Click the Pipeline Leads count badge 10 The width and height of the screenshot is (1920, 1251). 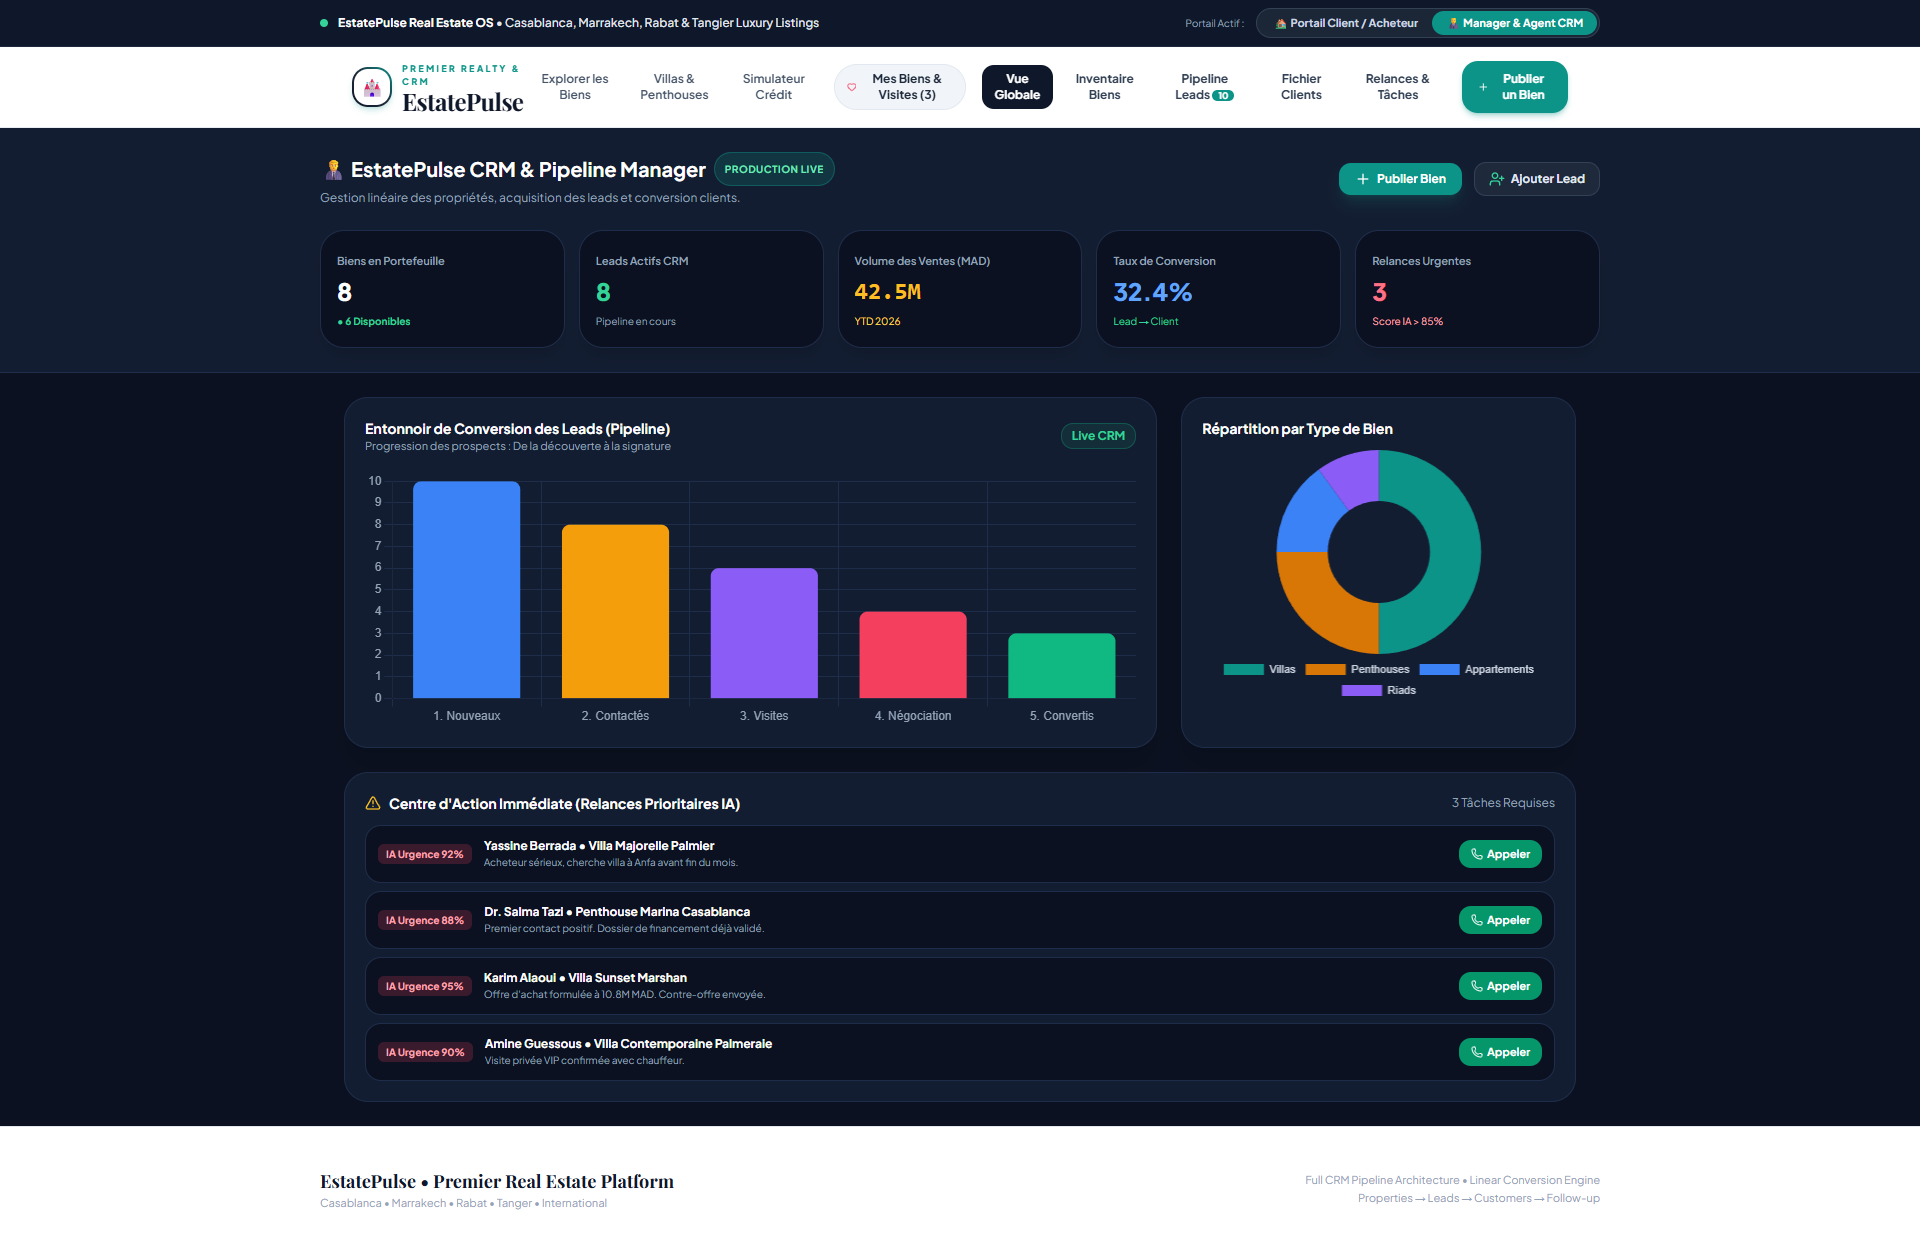pos(1223,96)
